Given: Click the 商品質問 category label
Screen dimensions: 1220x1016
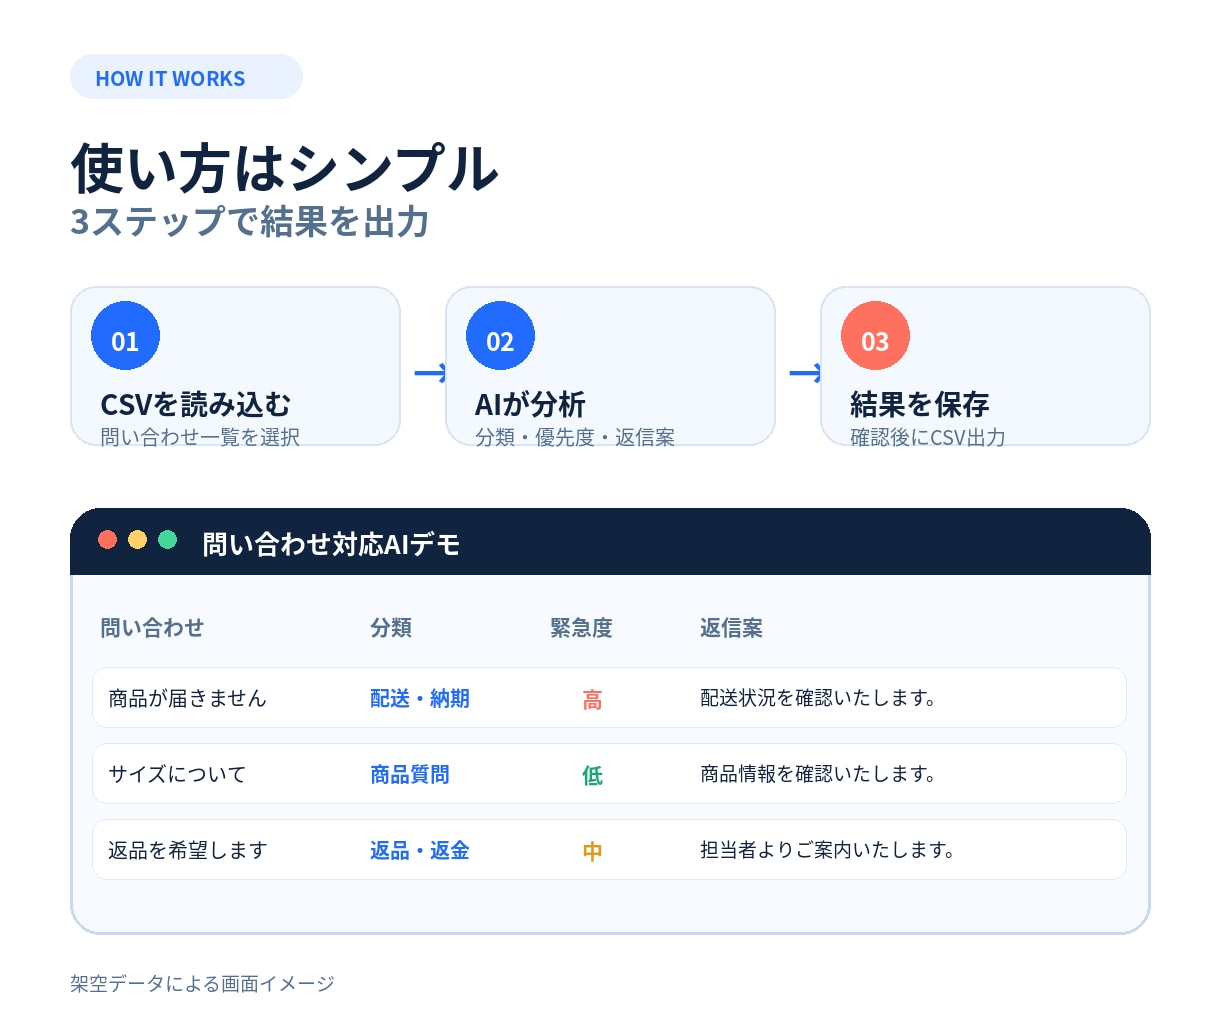Looking at the screenshot, I should coord(410,774).
